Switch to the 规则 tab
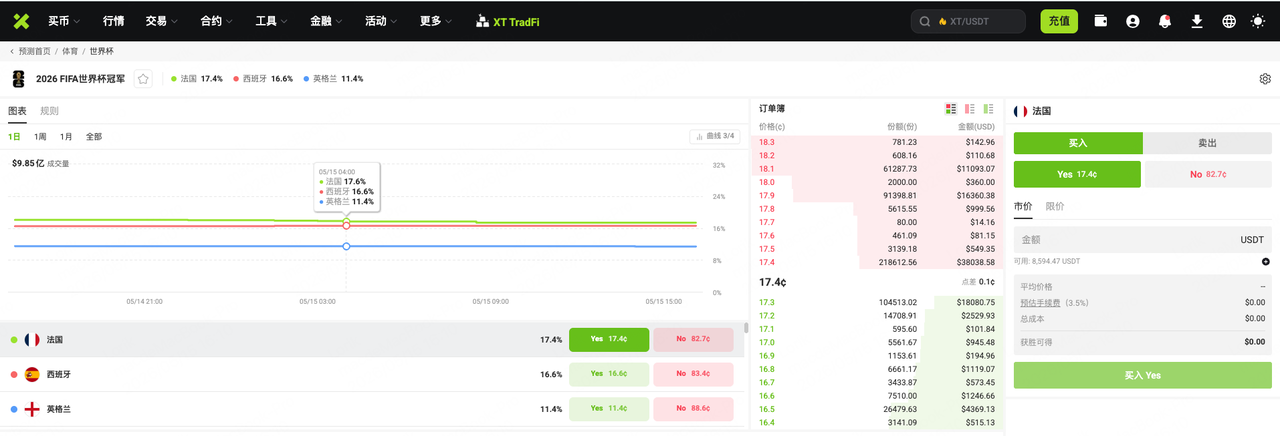 click(49, 111)
